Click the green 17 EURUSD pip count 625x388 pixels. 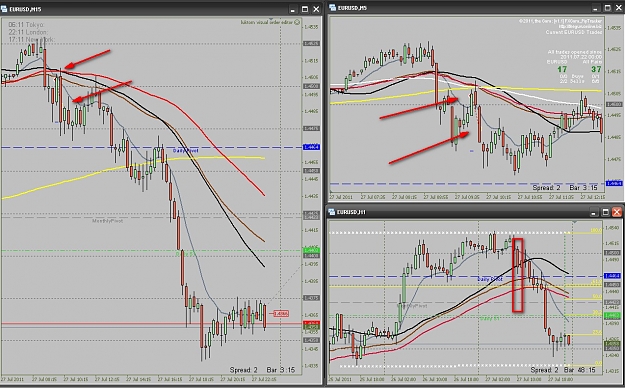[562, 69]
